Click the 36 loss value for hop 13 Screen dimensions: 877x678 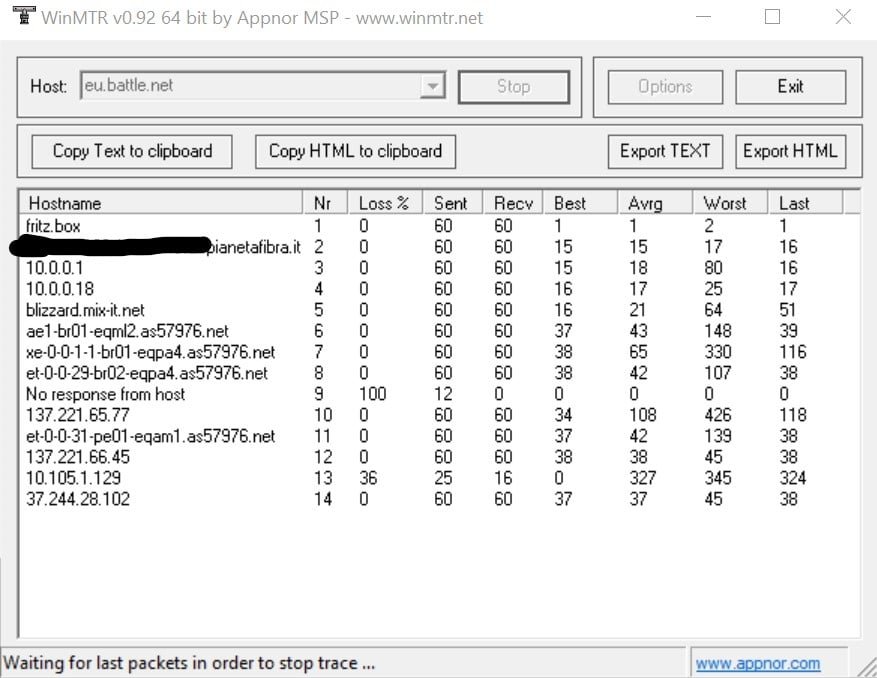368,478
